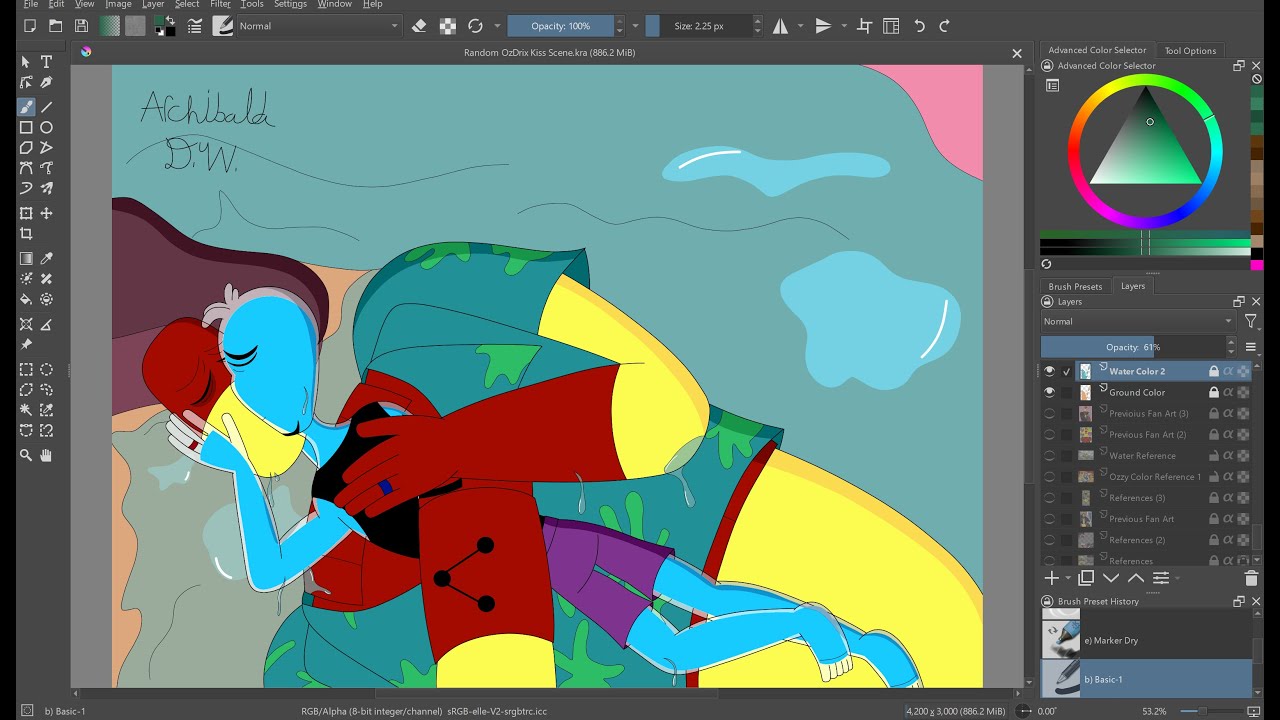Select the Gradient tool
The image size is (1280, 720).
(26, 258)
